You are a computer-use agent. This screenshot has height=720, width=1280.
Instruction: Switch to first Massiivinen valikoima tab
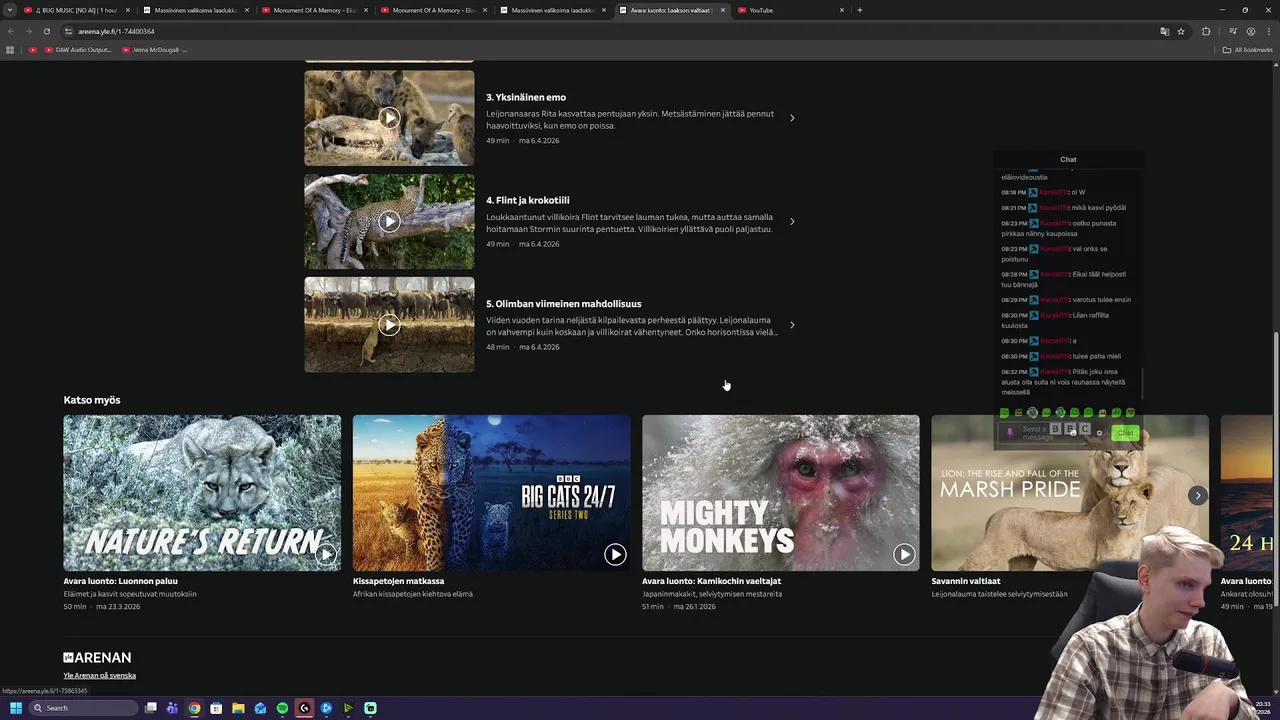(194, 10)
